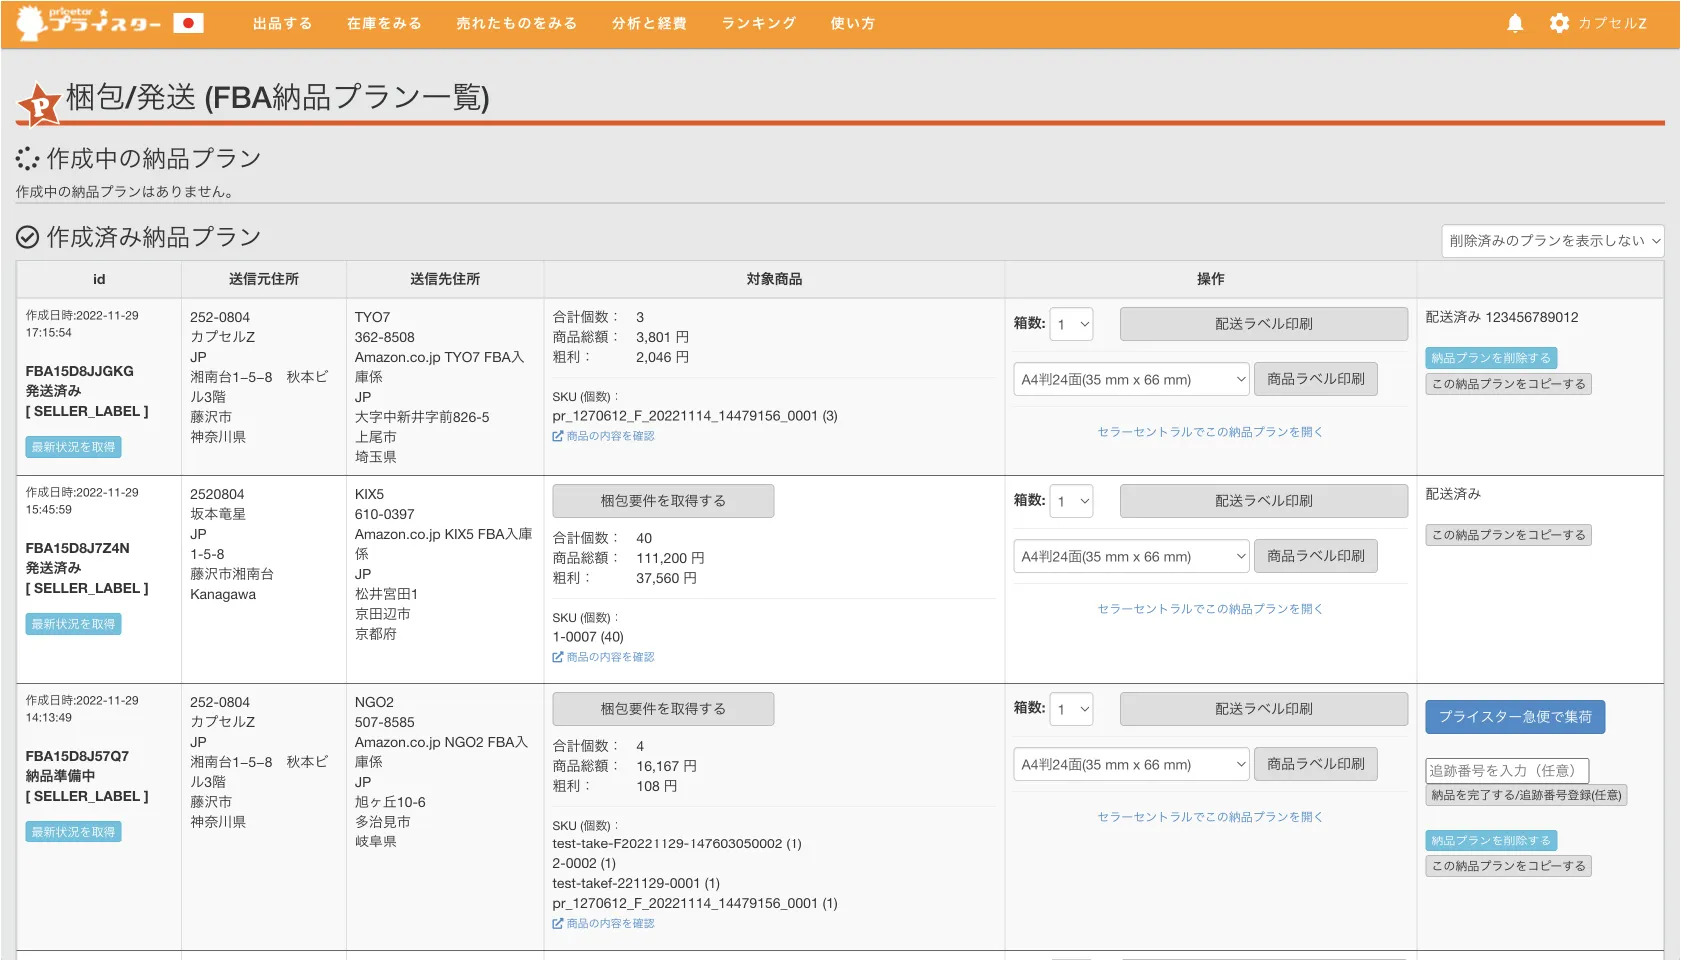Viewport: 1681px width, 961px height.
Task: Copy shipment plan FBA15D8JJGKG
Action: coord(1508,384)
